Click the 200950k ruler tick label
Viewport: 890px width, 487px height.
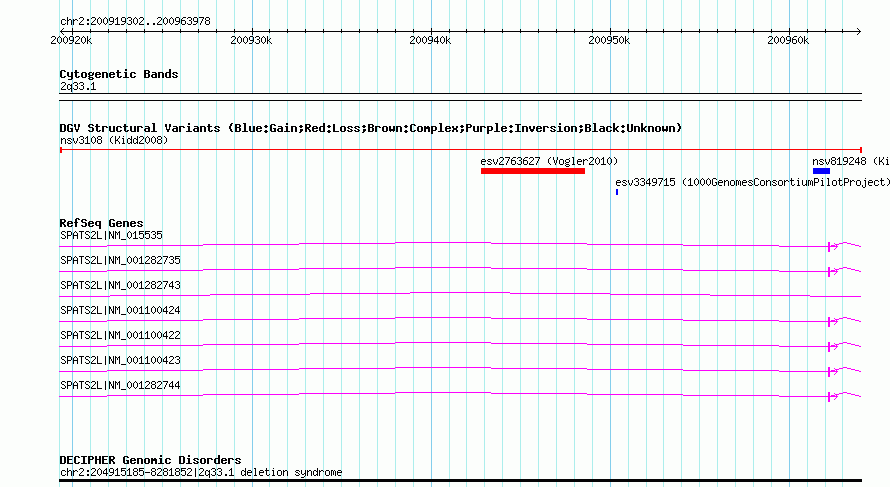[609, 40]
